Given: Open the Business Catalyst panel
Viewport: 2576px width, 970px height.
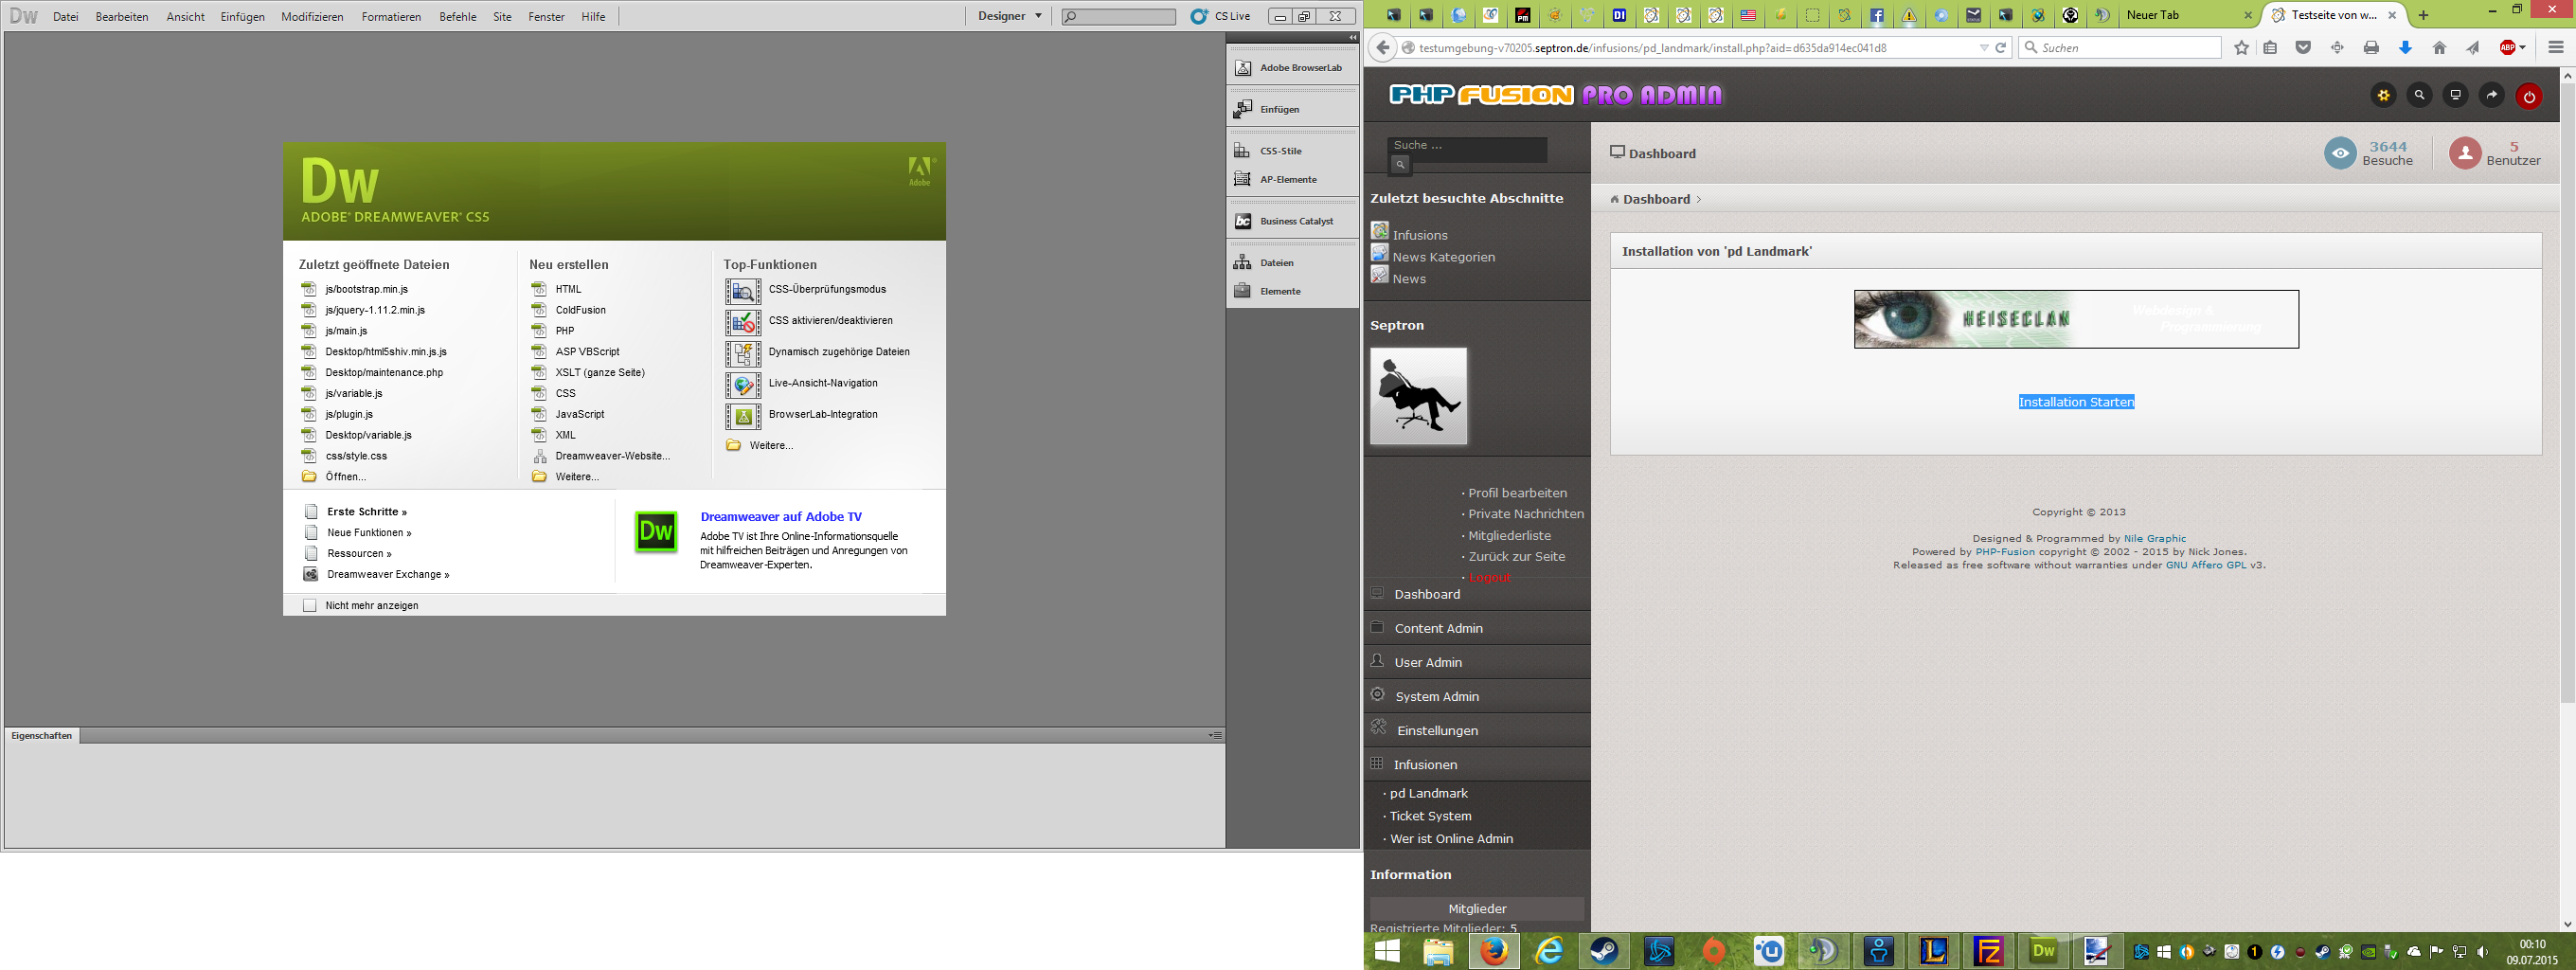Looking at the screenshot, I should click(1294, 220).
